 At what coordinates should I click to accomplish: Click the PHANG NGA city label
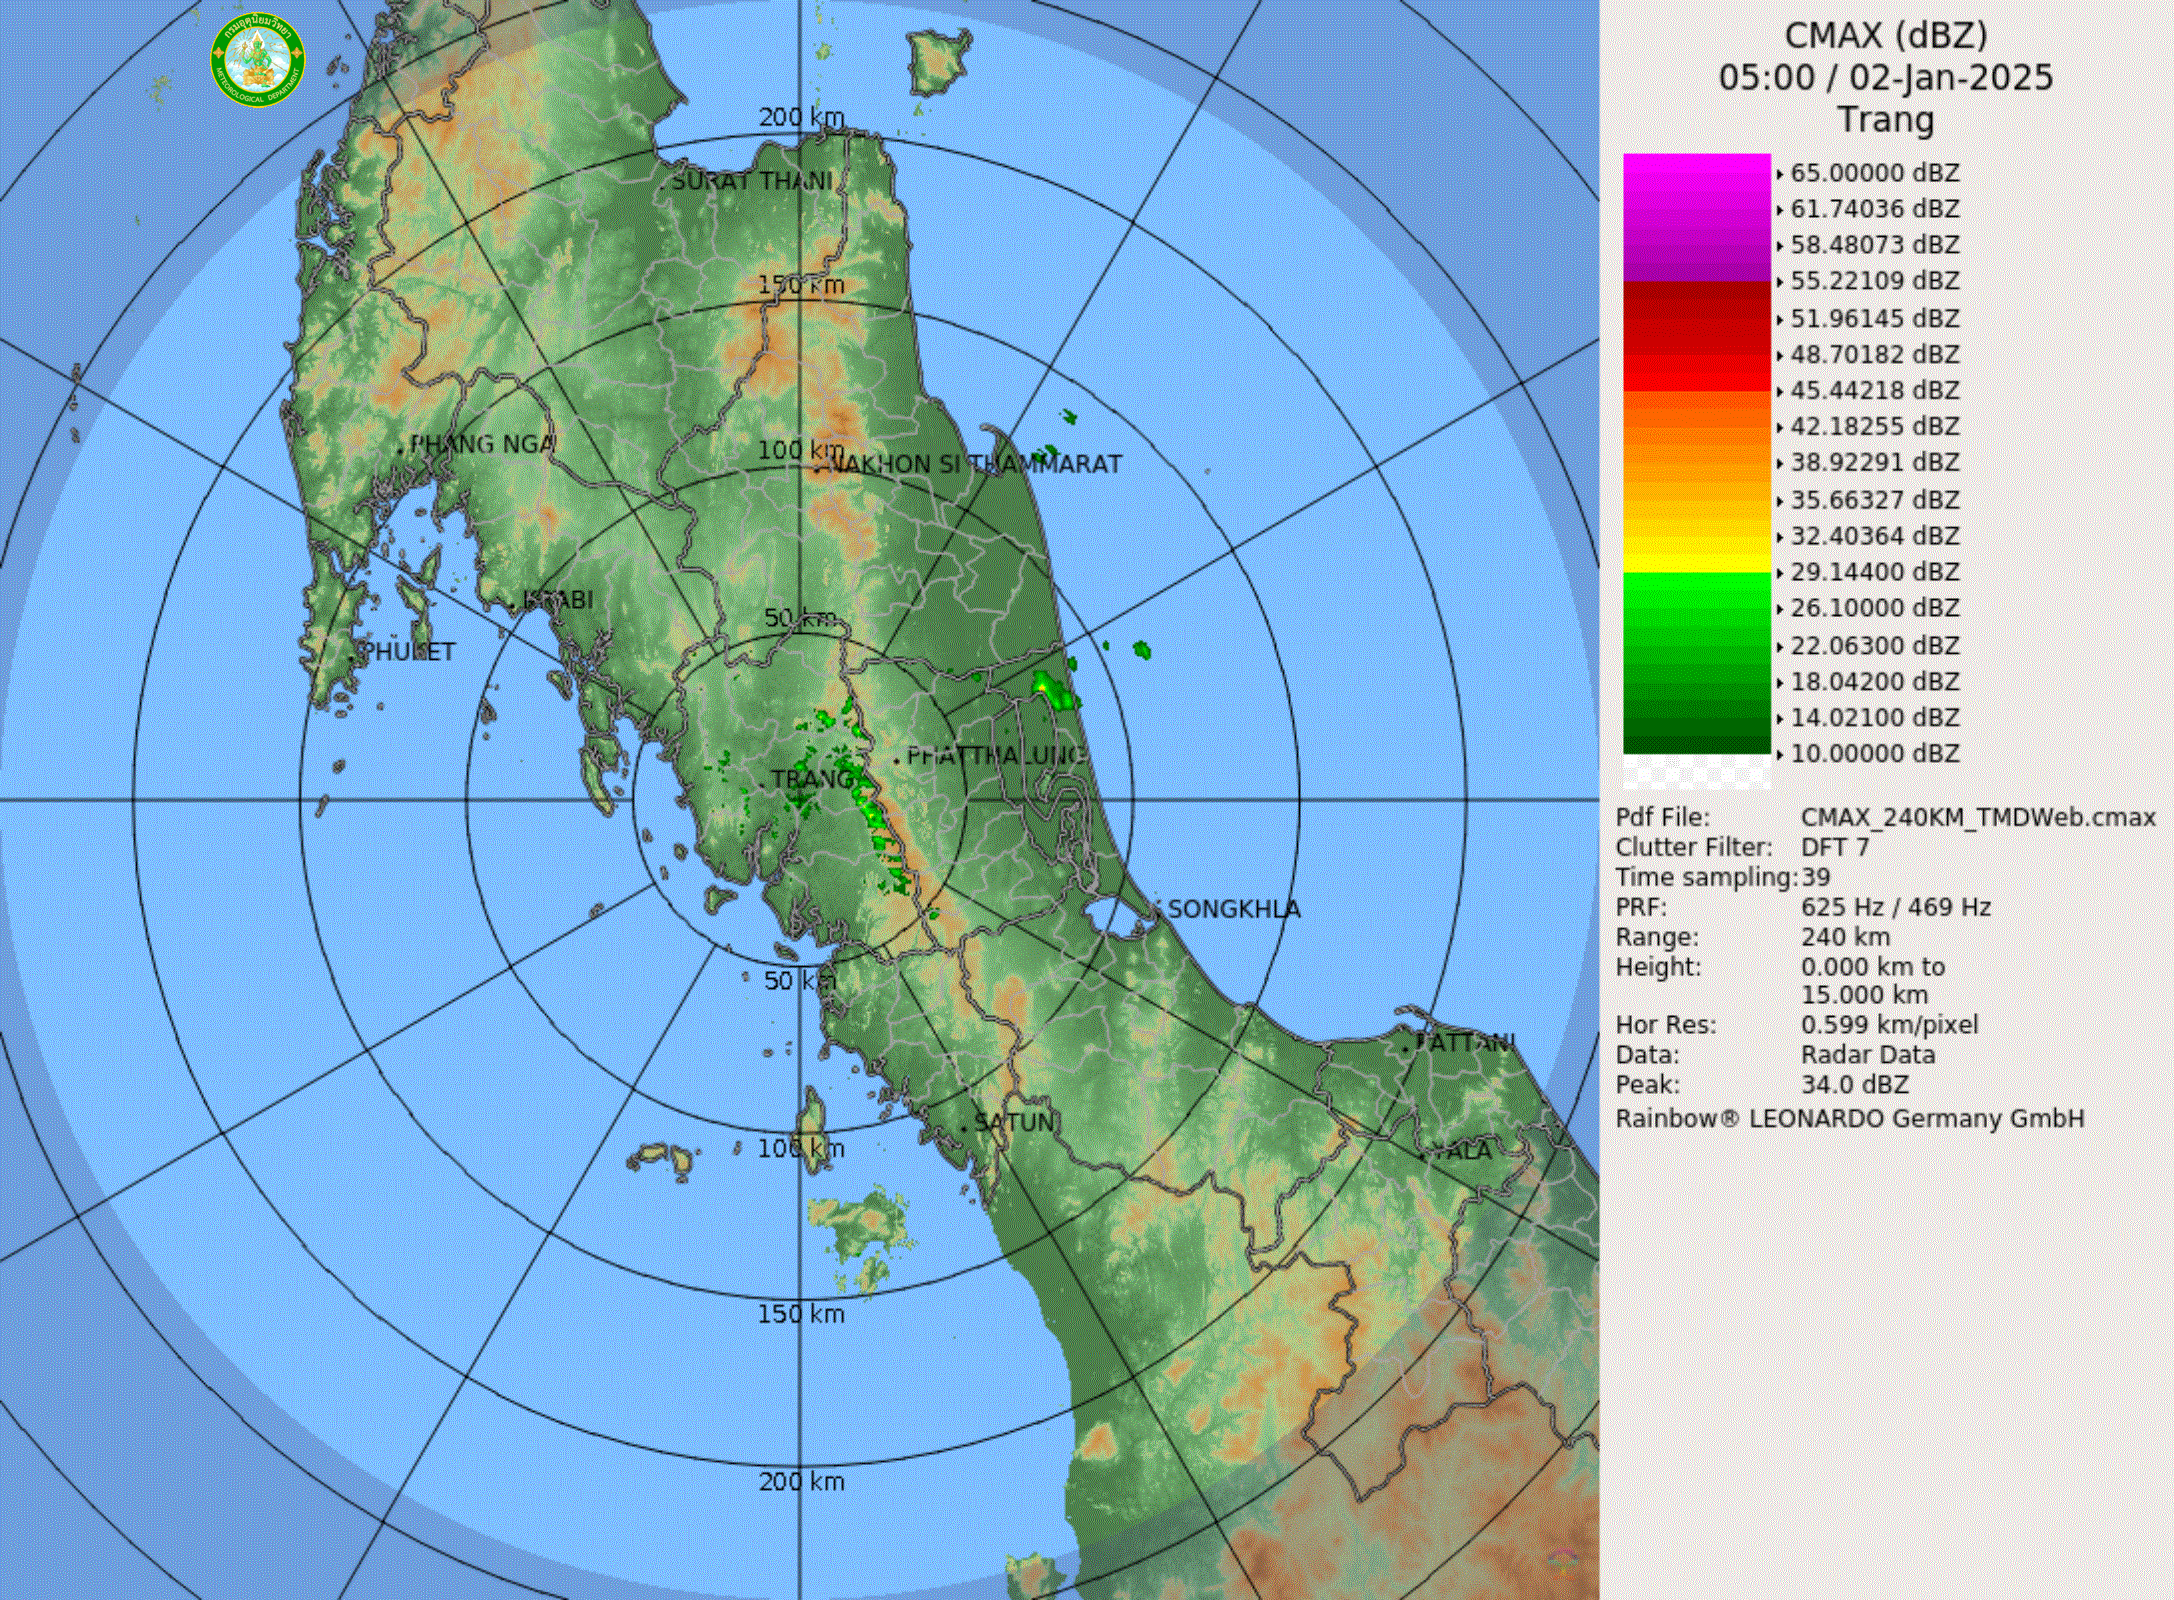(x=482, y=444)
